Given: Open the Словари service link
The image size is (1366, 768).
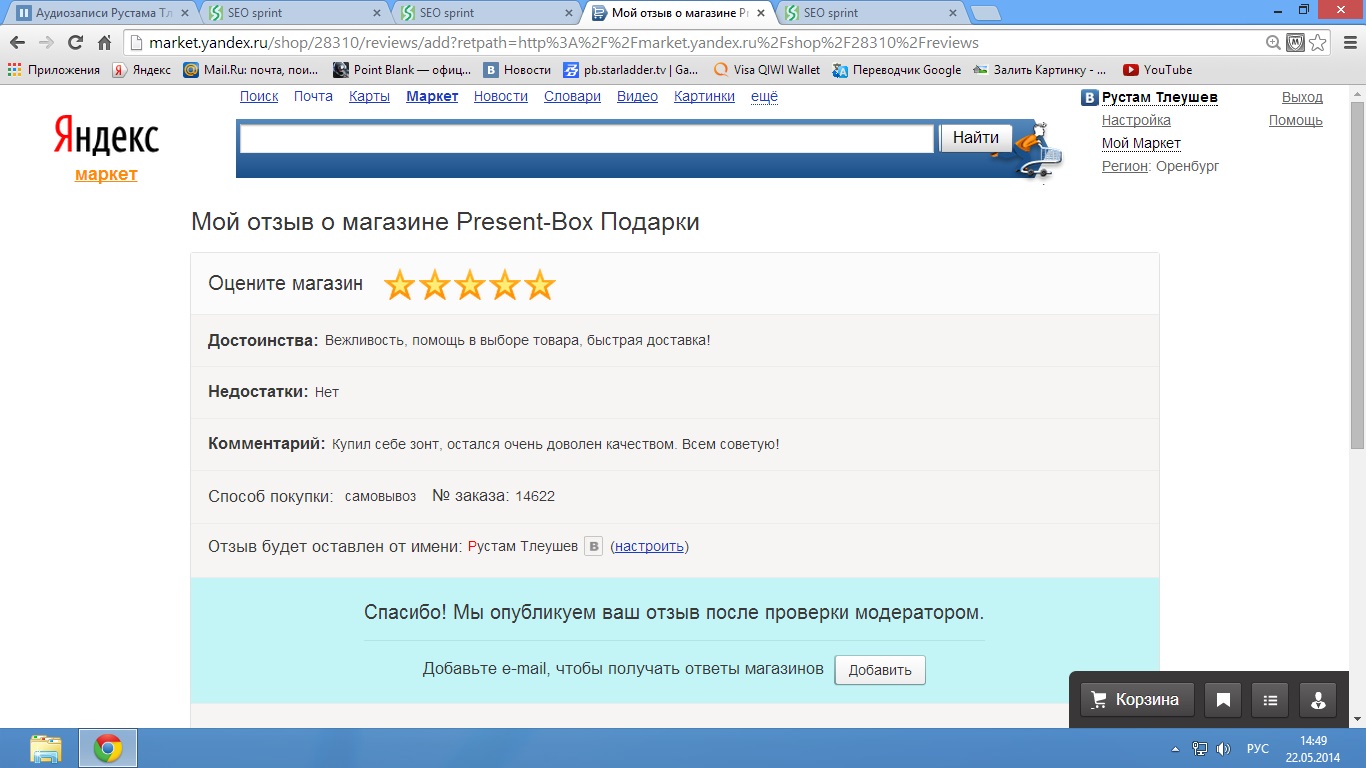Looking at the screenshot, I should 572,96.
